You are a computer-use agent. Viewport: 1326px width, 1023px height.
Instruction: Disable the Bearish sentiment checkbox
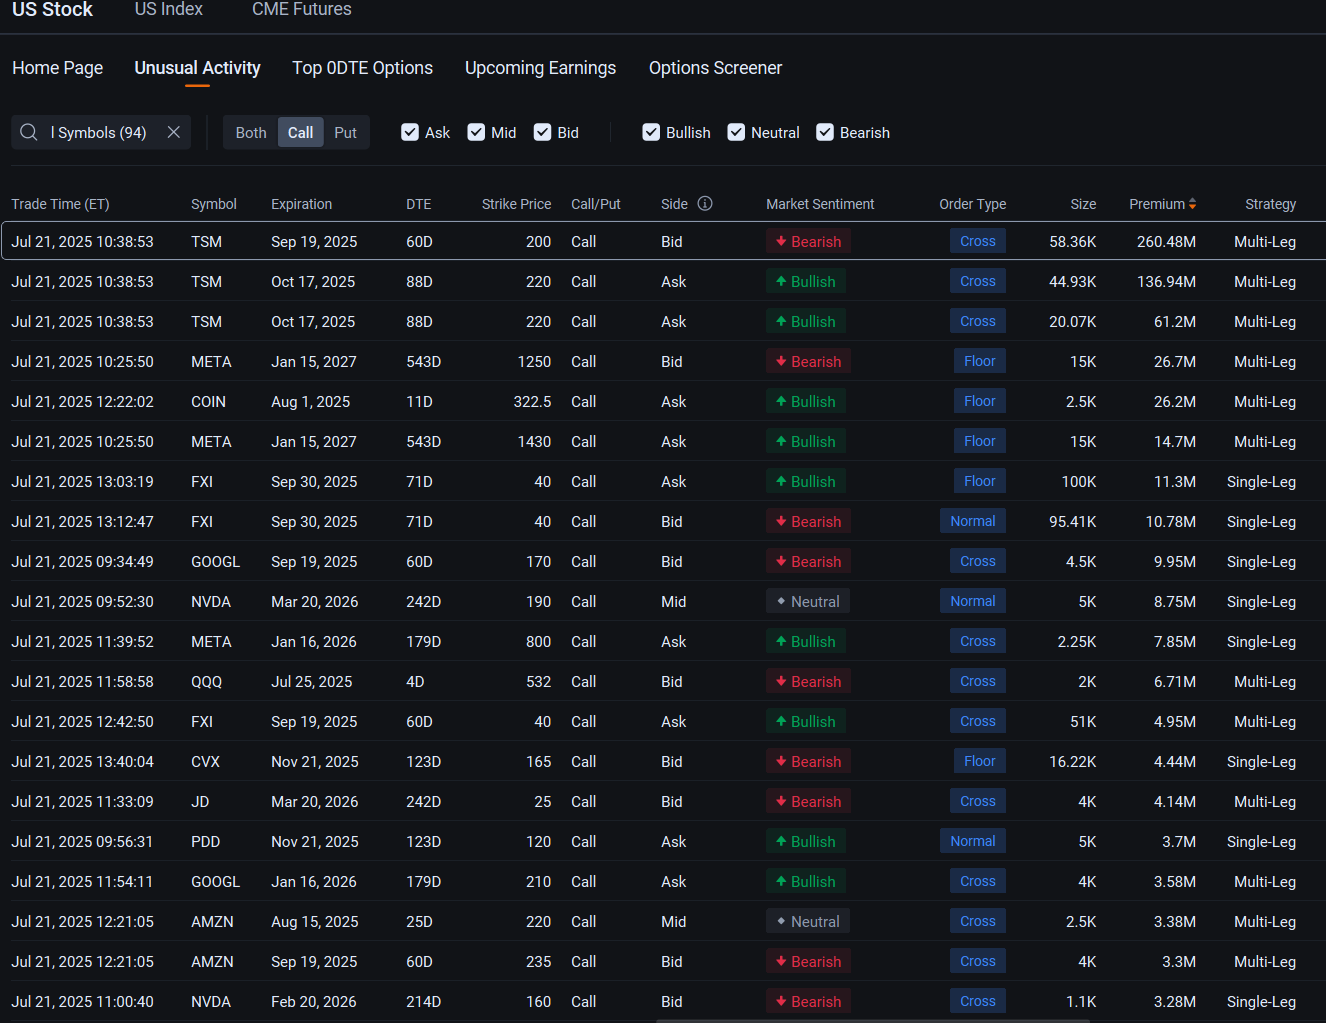pos(825,132)
